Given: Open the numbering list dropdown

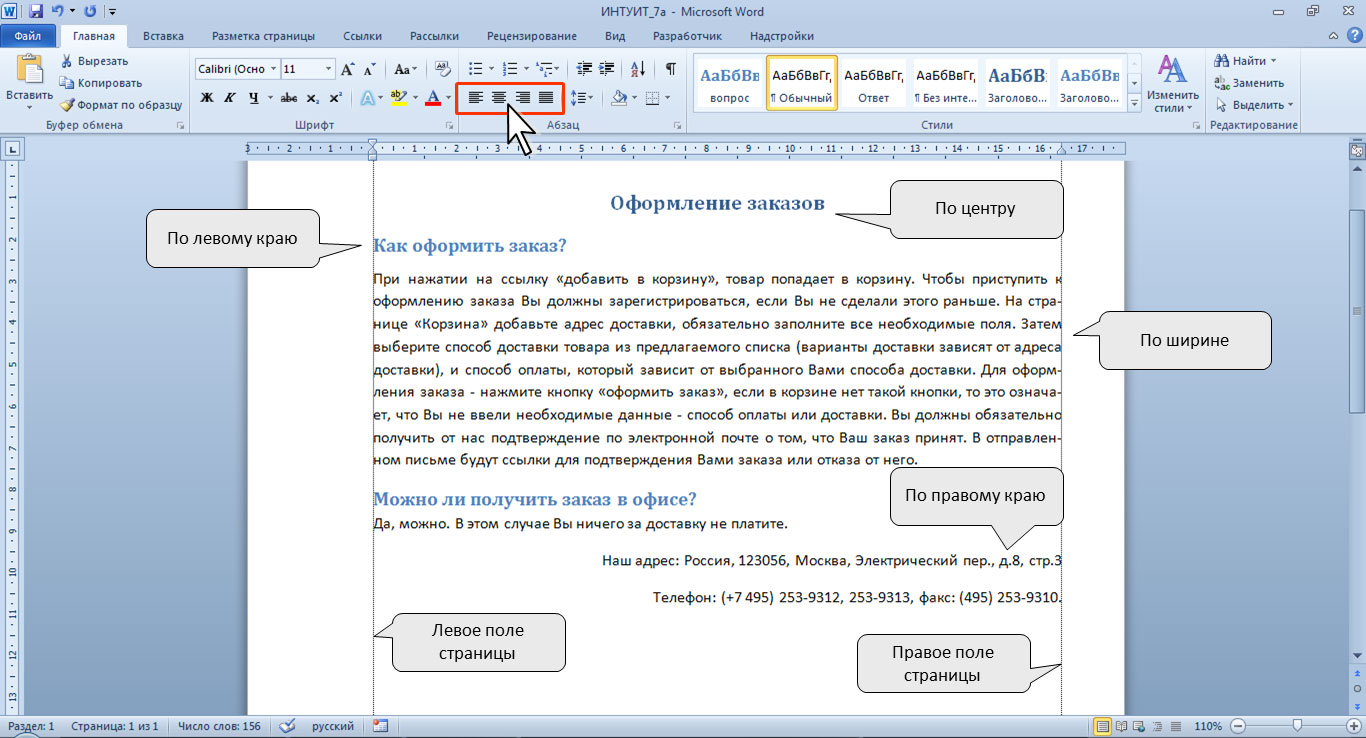Looking at the screenshot, I should tap(525, 69).
